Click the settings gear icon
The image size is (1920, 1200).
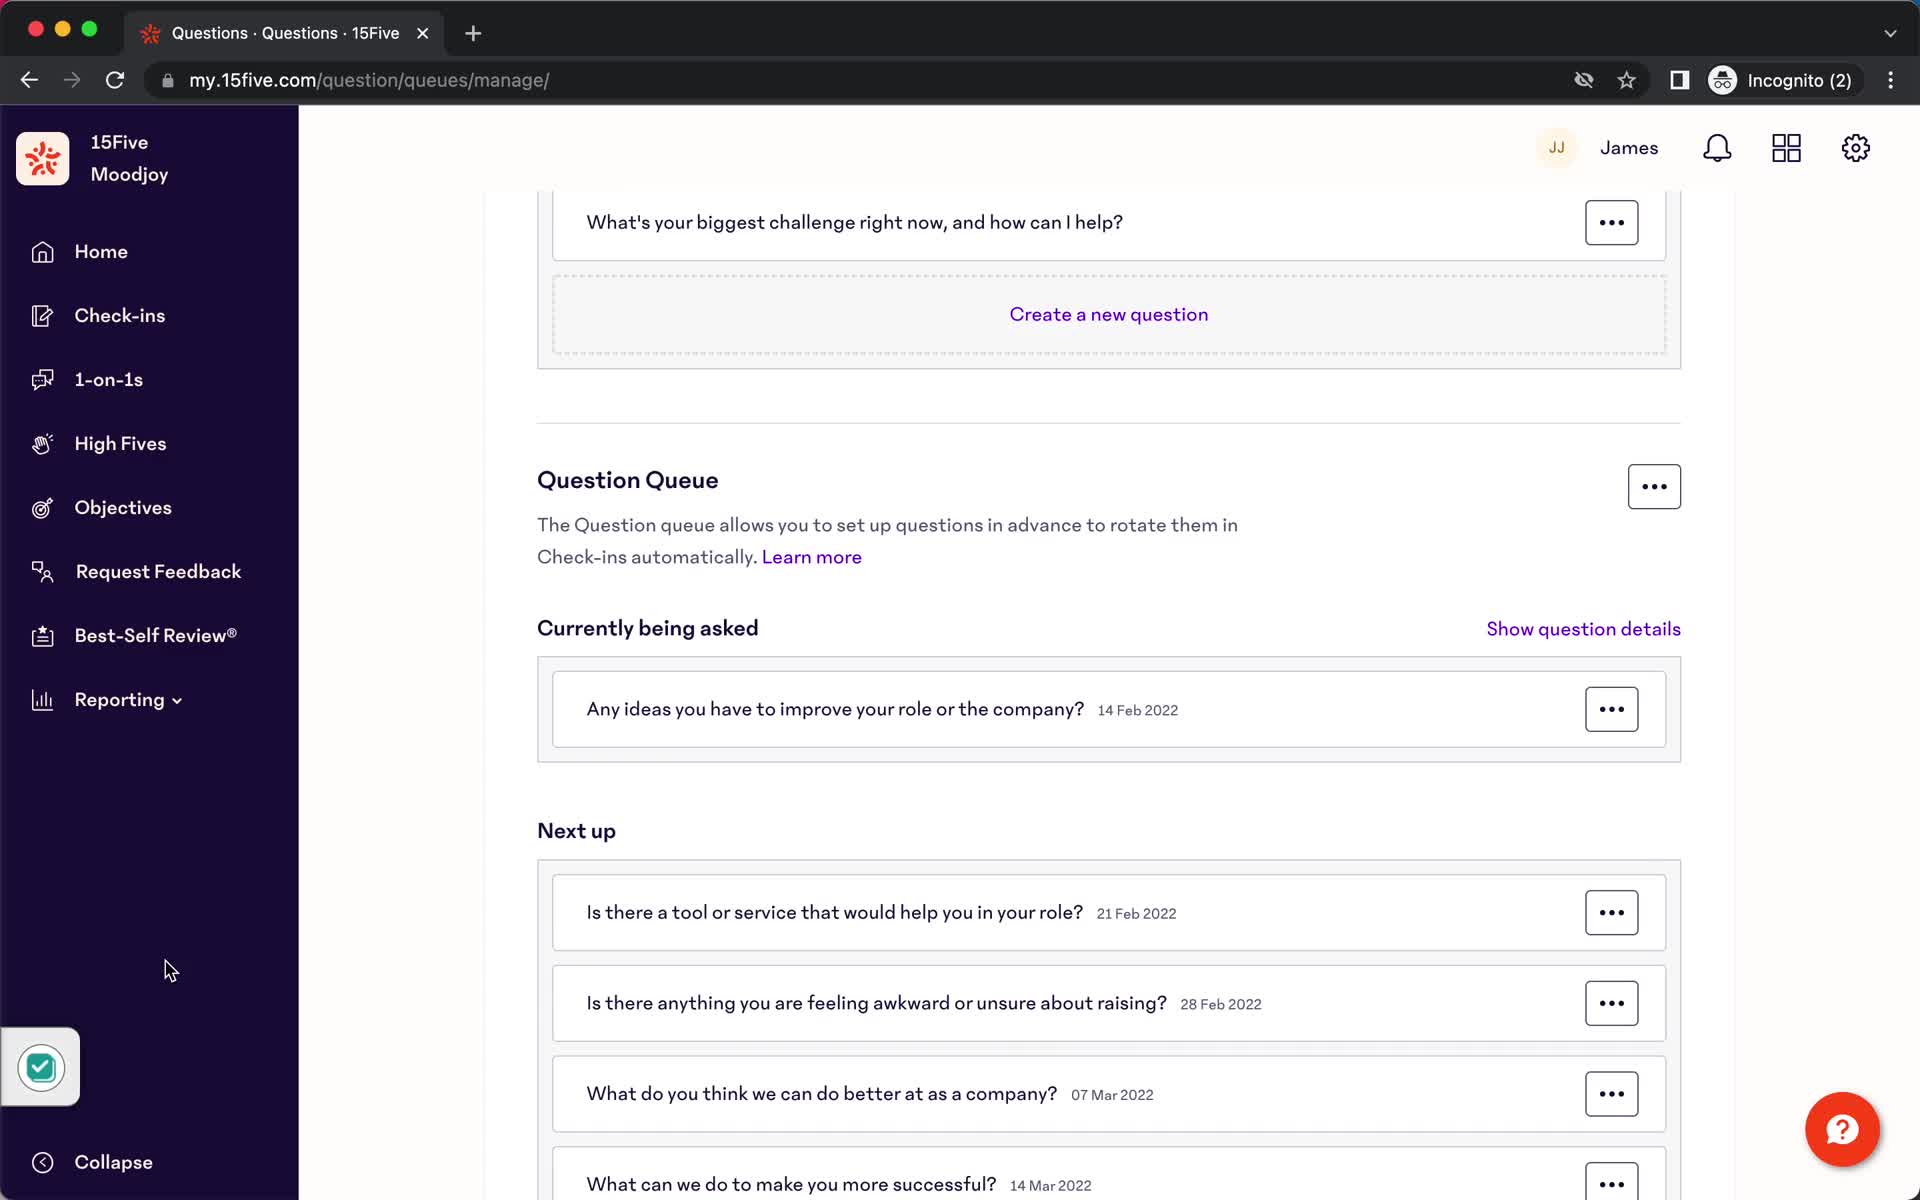pos(1856,148)
